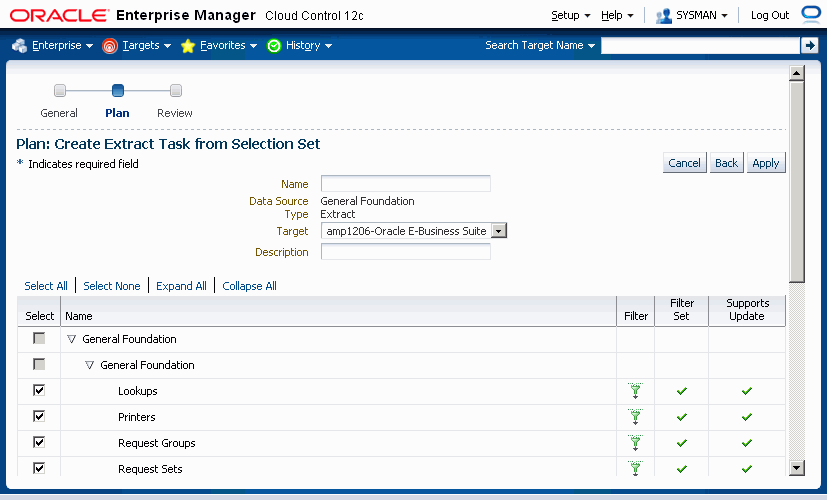Click the vertical scrollbar thumb

click(x=796, y=181)
